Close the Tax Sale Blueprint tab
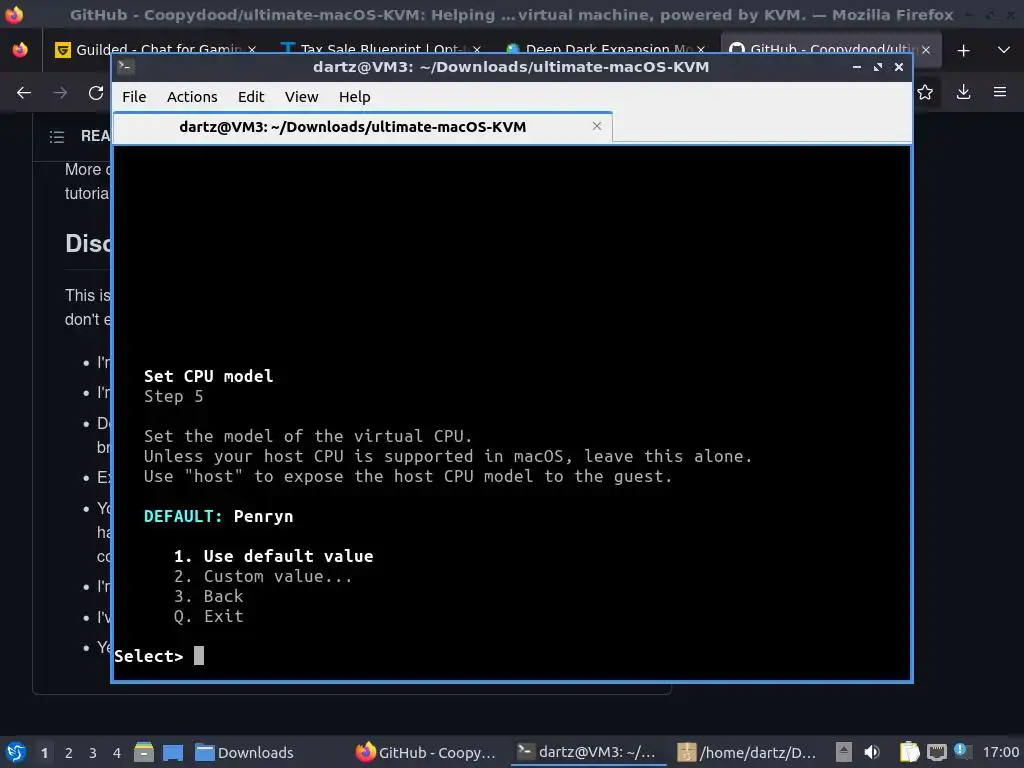This screenshot has width=1024, height=768. [x=477, y=50]
